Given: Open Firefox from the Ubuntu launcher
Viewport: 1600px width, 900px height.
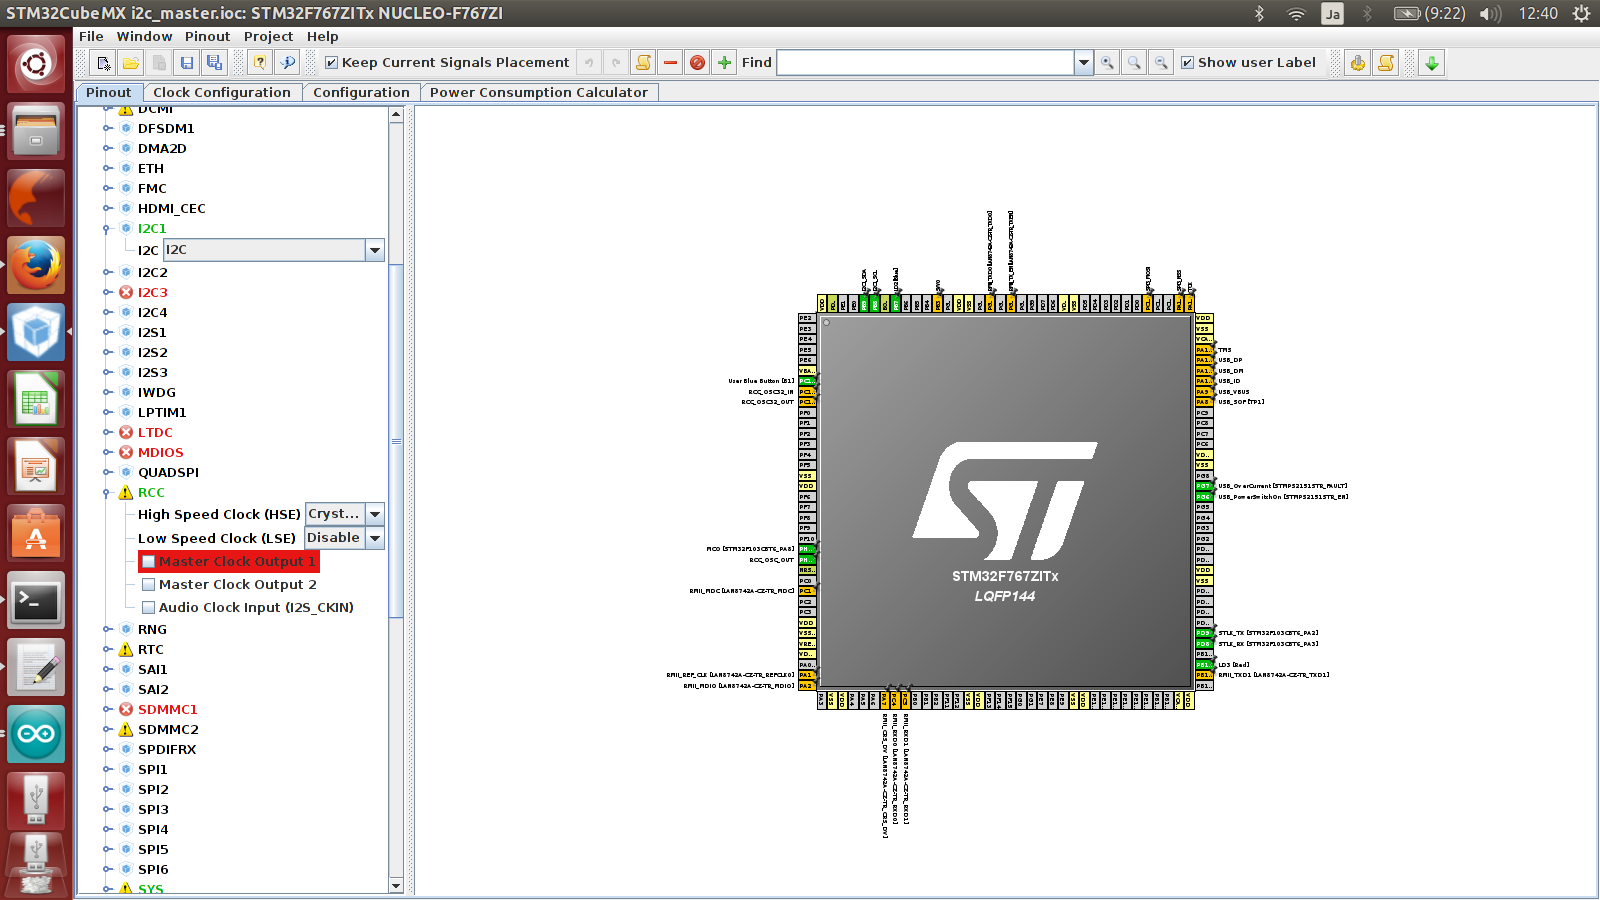Looking at the screenshot, I should point(36,265).
